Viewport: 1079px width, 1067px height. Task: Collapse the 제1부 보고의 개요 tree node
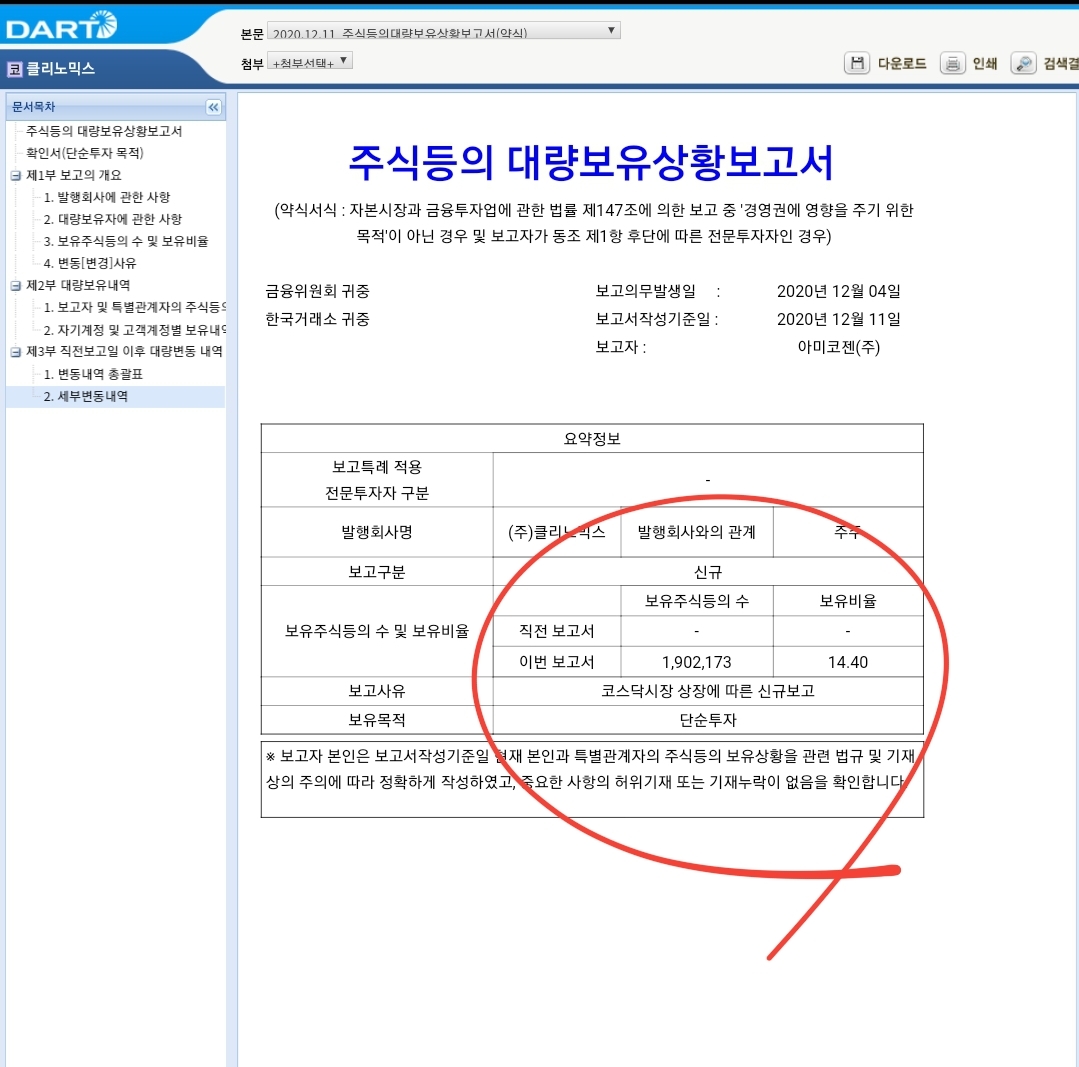point(16,175)
